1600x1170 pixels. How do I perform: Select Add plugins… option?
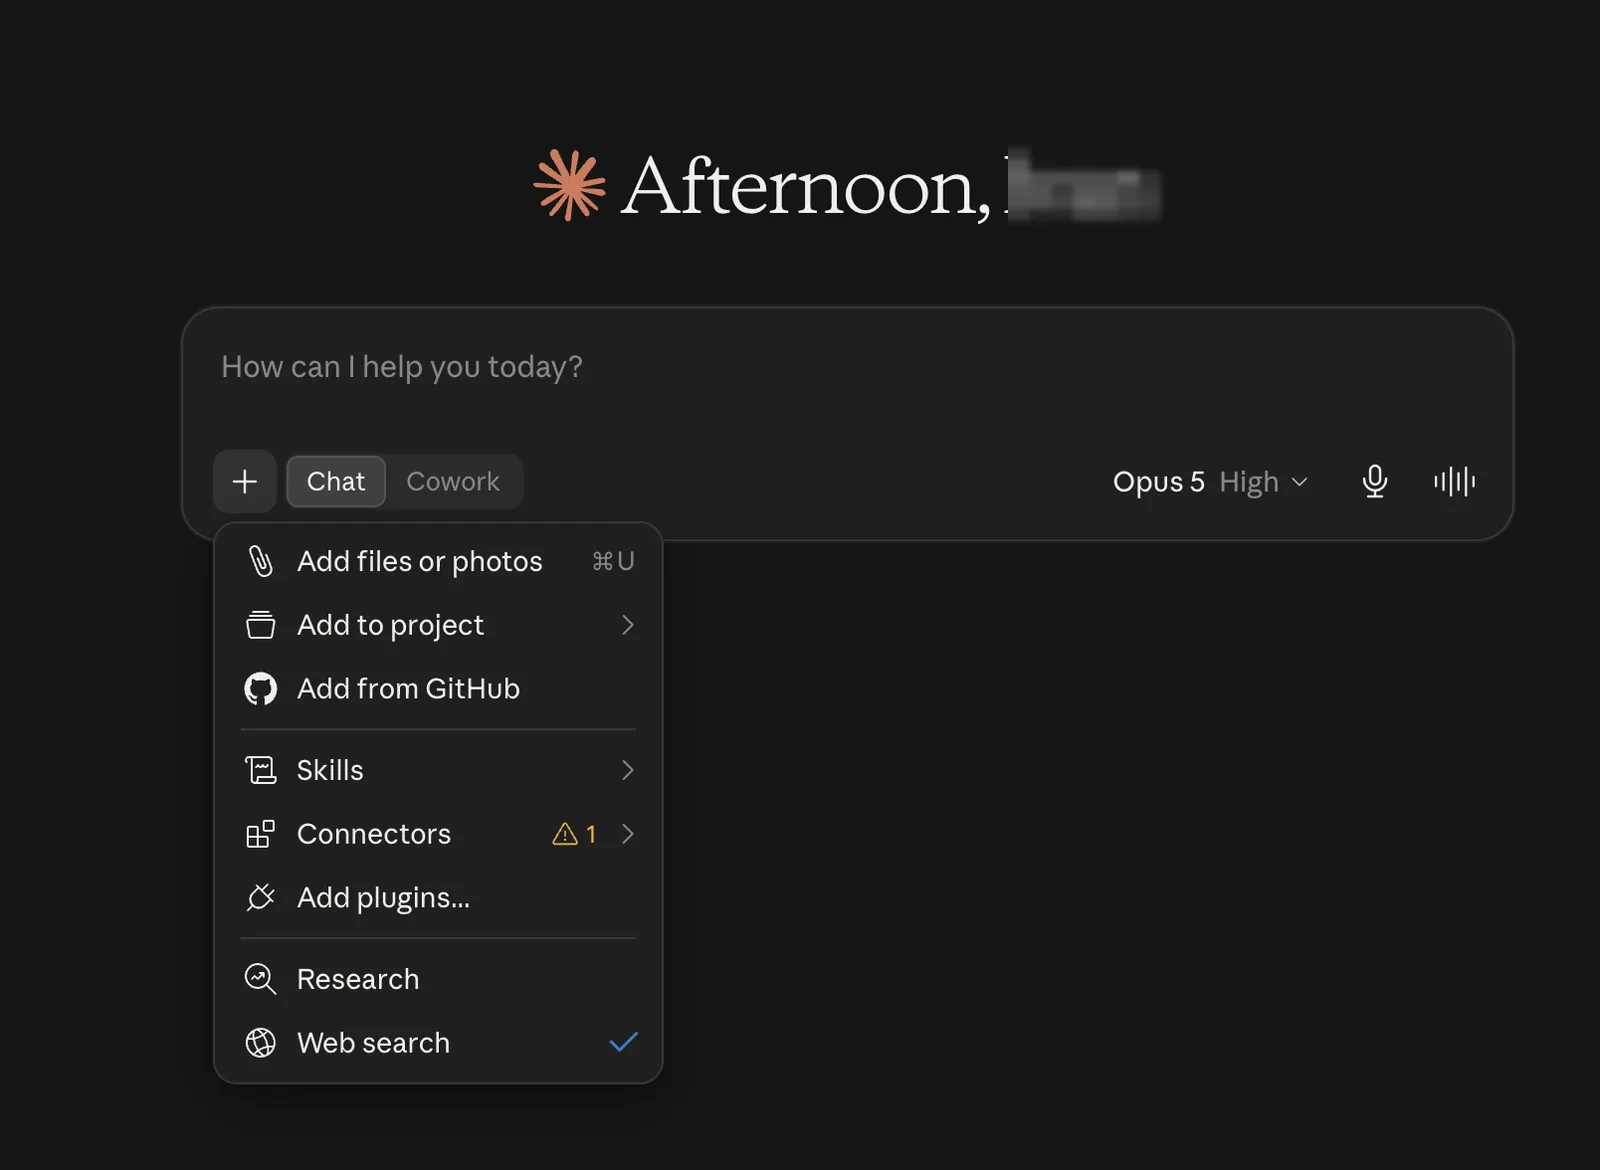pos(439,898)
